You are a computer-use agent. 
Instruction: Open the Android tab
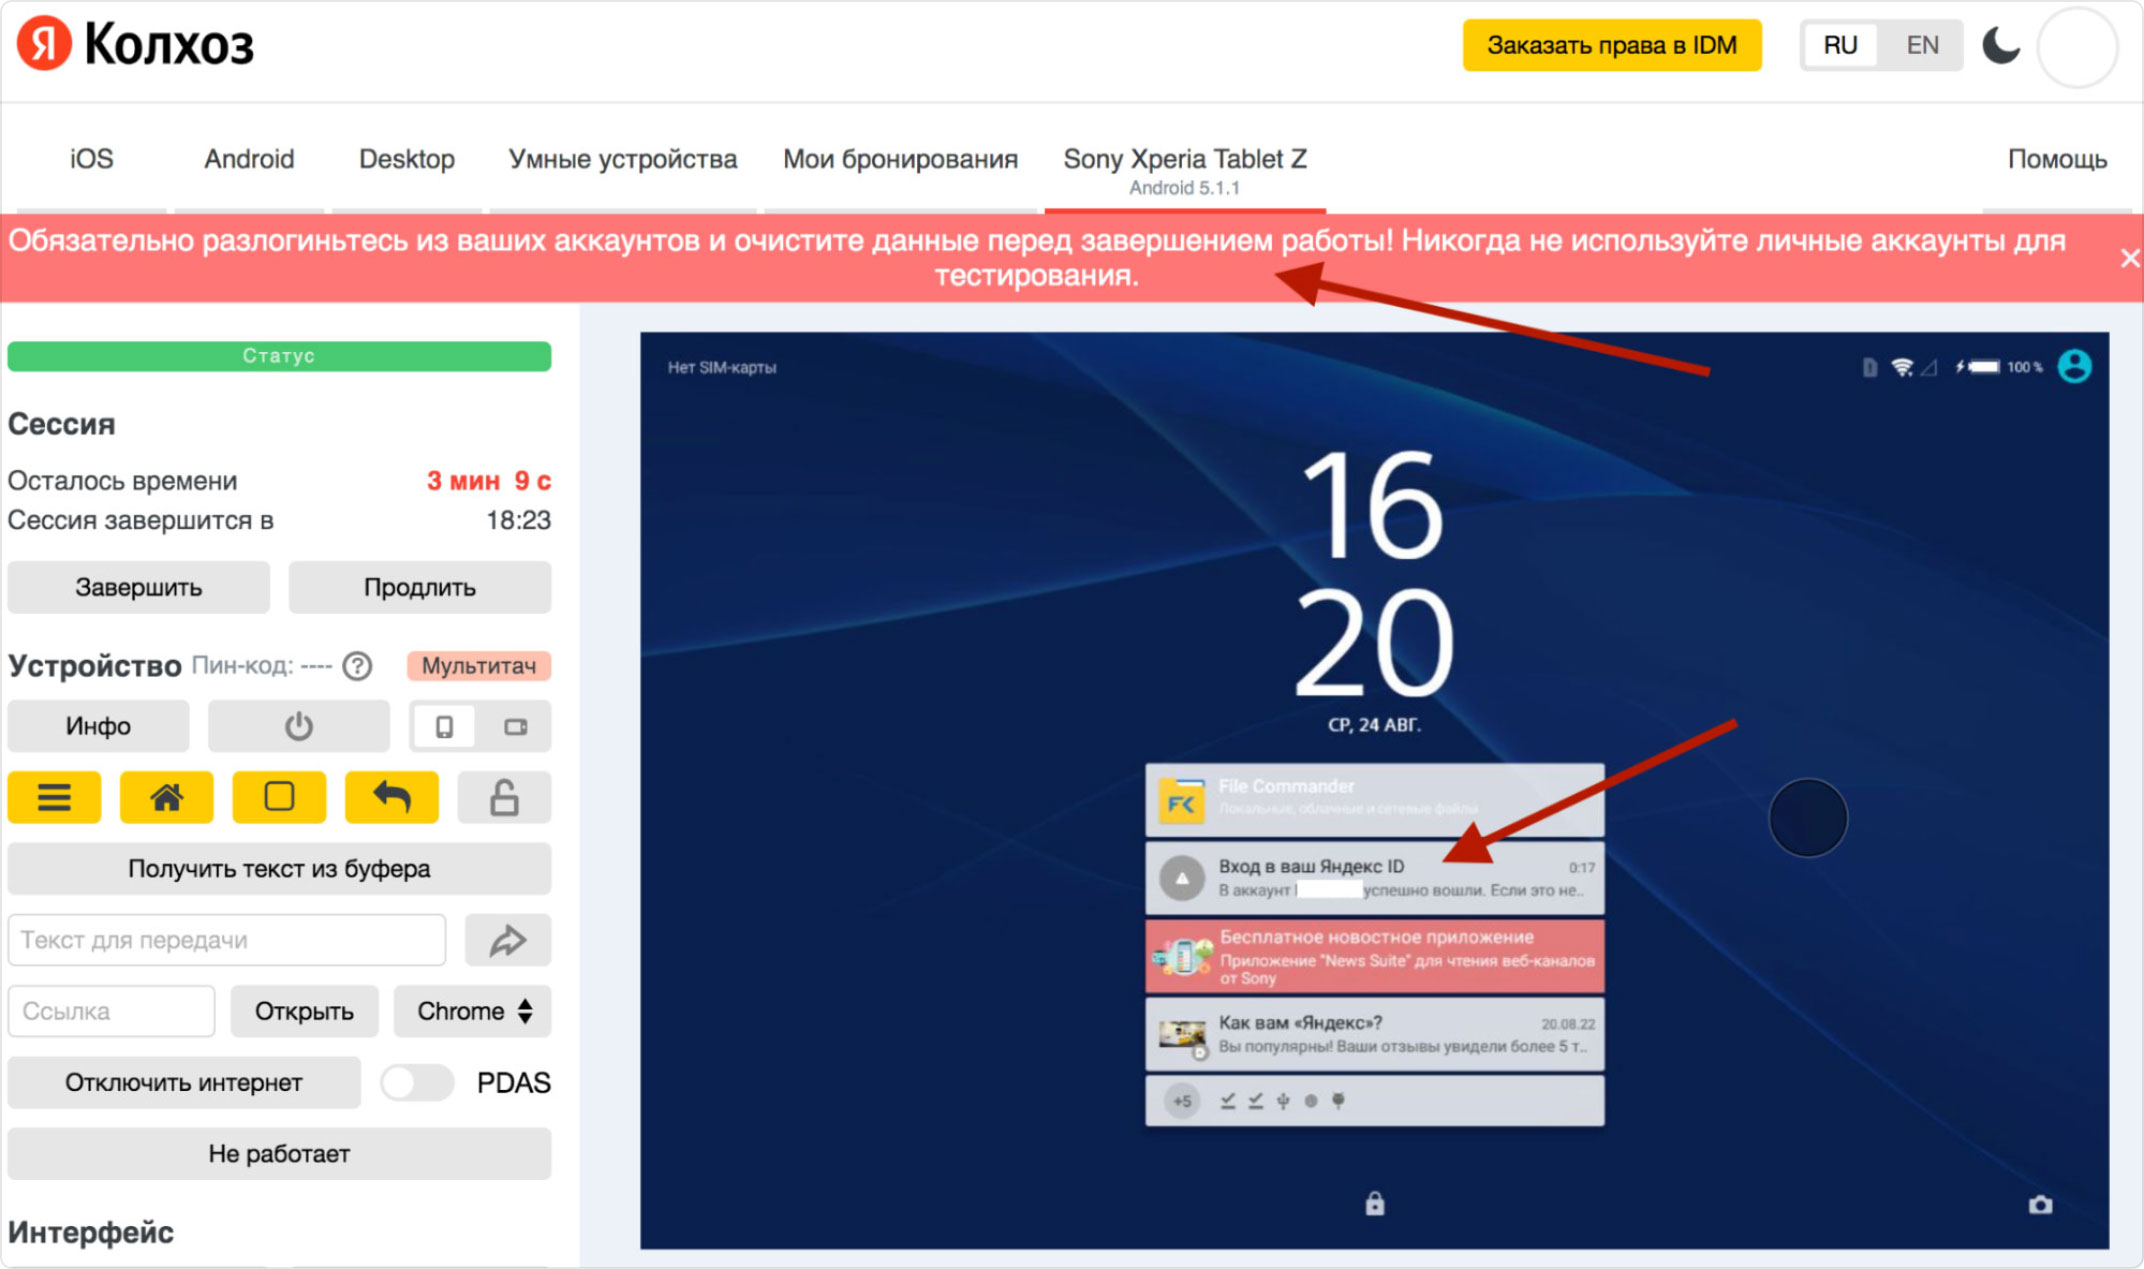249,159
